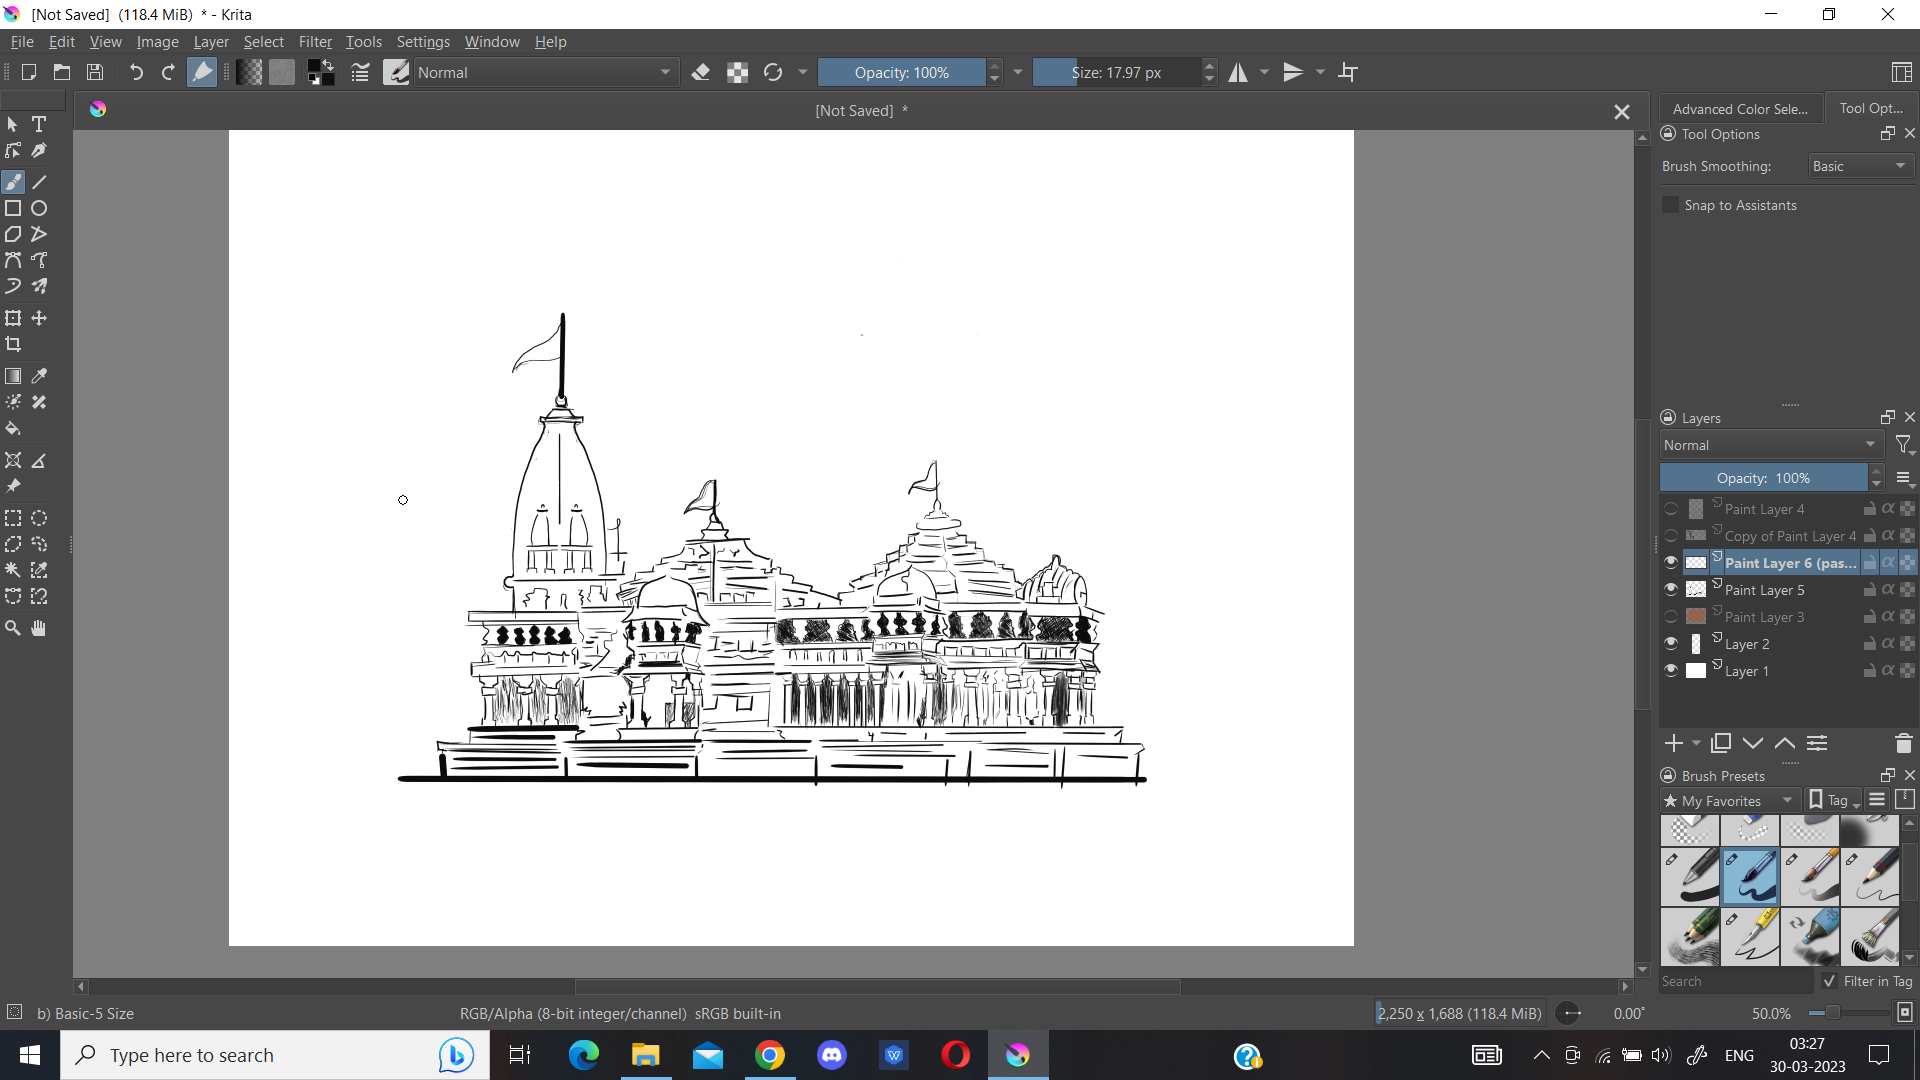The width and height of the screenshot is (1920, 1080).
Task: Click Tag button in Brush Presets
Action: 1835,801
